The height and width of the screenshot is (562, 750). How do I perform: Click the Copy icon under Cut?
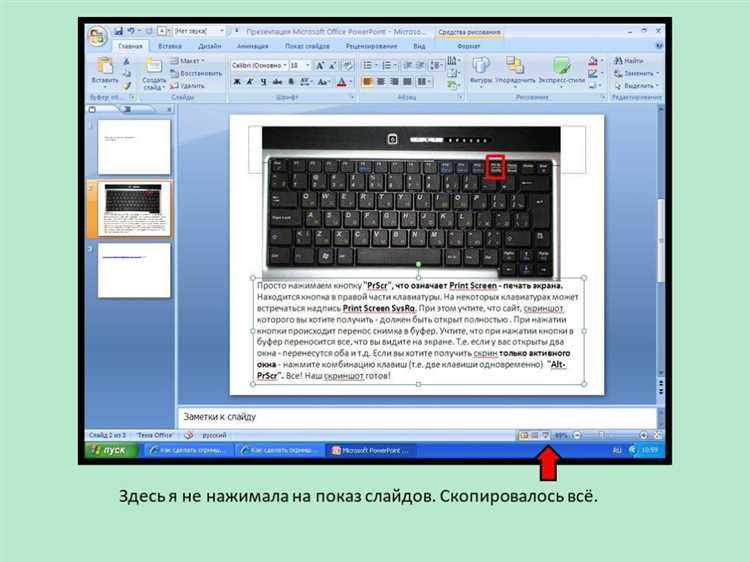[x=126, y=74]
